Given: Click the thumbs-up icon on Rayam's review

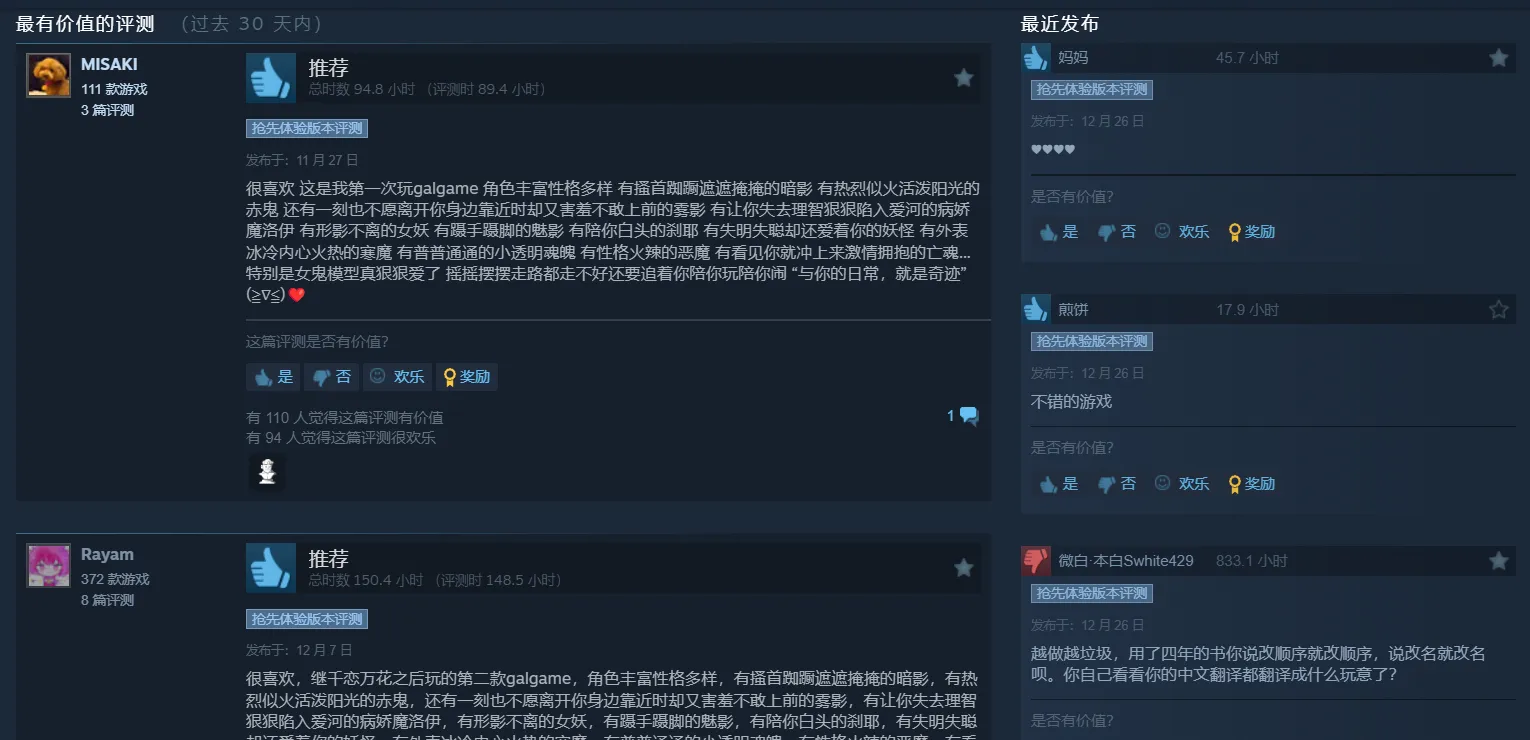Looking at the screenshot, I should 271,568.
